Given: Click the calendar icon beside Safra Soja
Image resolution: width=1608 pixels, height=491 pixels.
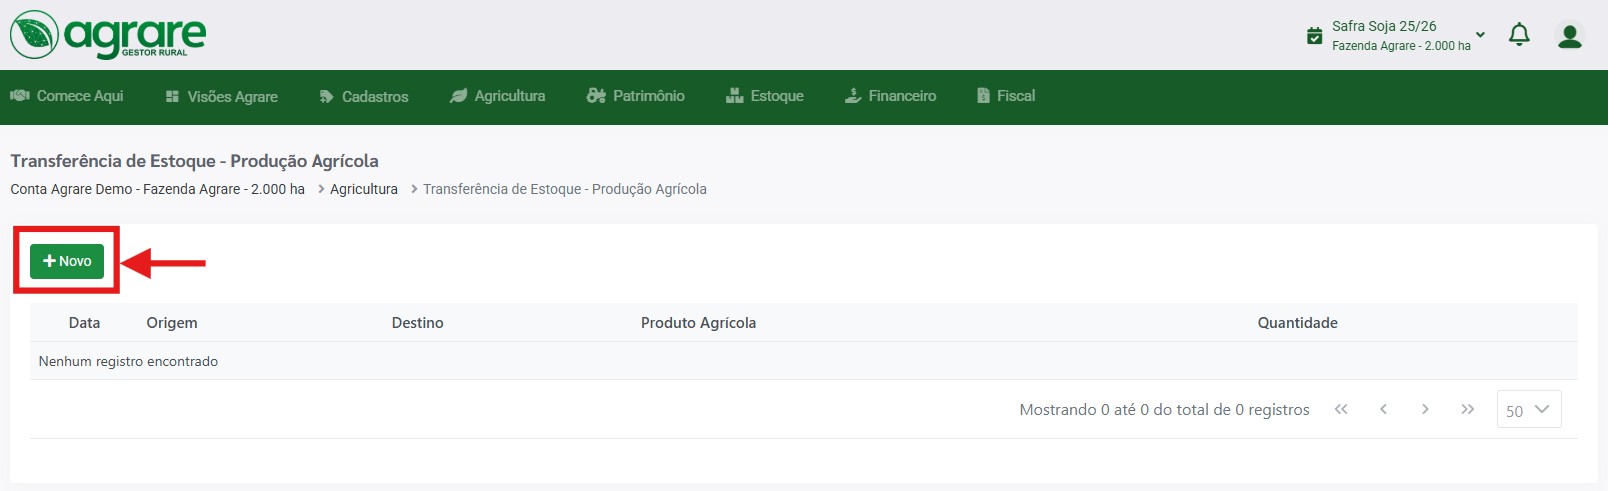Looking at the screenshot, I should pos(1315,36).
